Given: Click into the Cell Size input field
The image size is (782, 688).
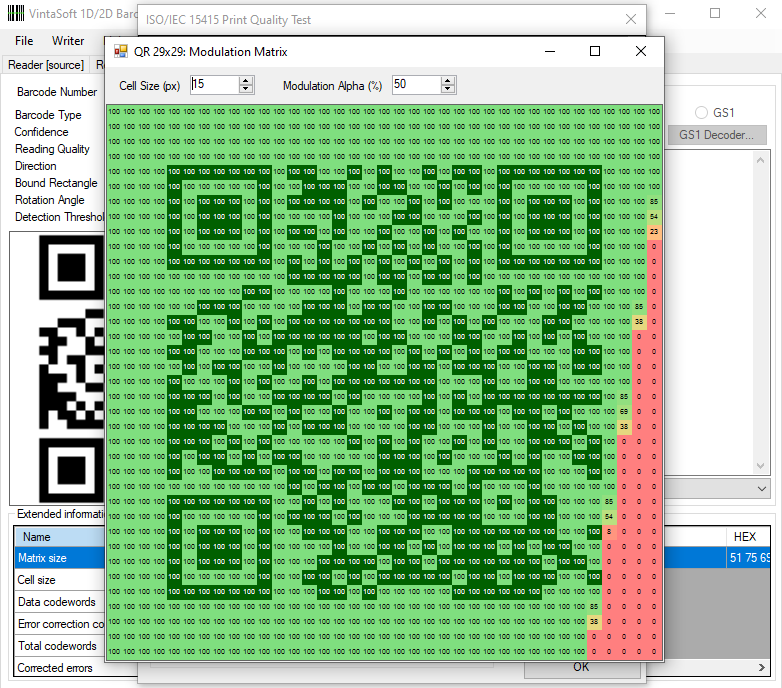Looking at the screenshot, I should 214,84.
